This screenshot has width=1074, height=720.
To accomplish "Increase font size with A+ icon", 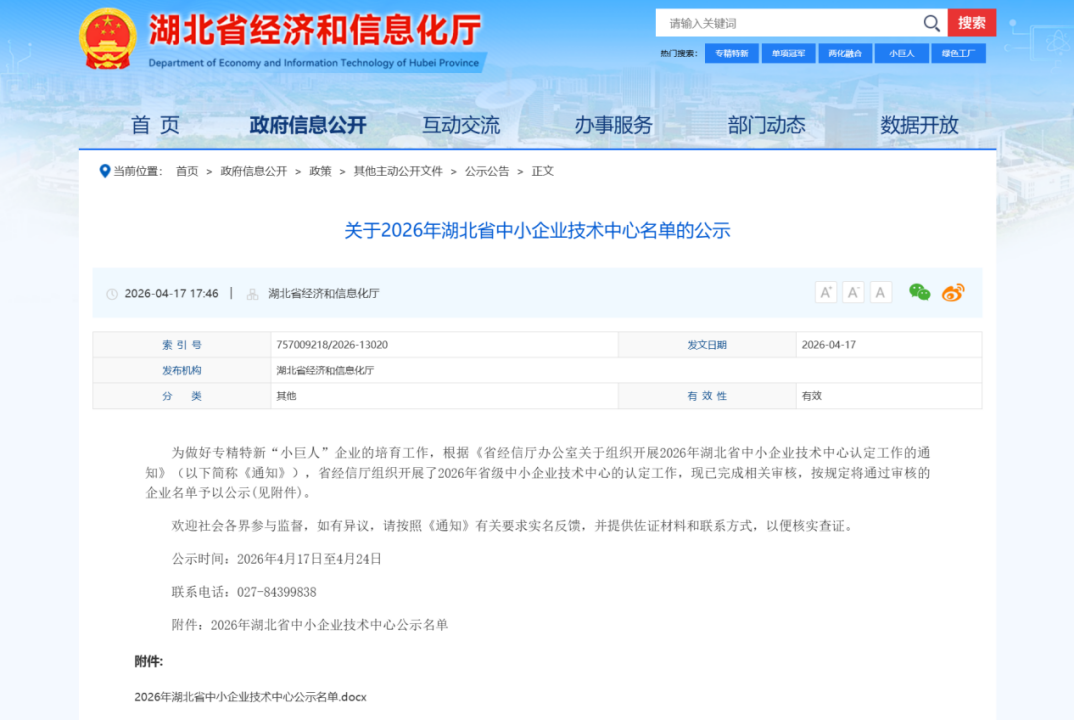I will [826, 292].
